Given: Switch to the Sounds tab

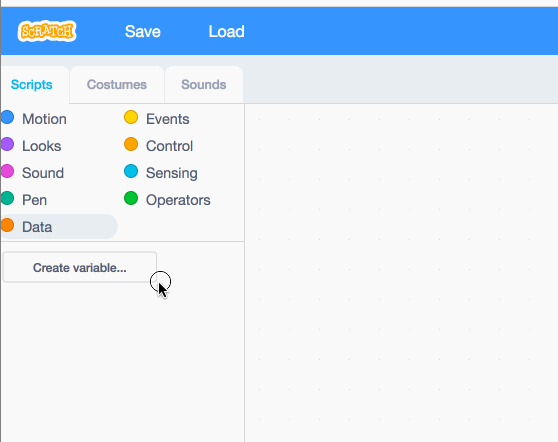Looking at the screenshot, I should click(x=204, y=85).
